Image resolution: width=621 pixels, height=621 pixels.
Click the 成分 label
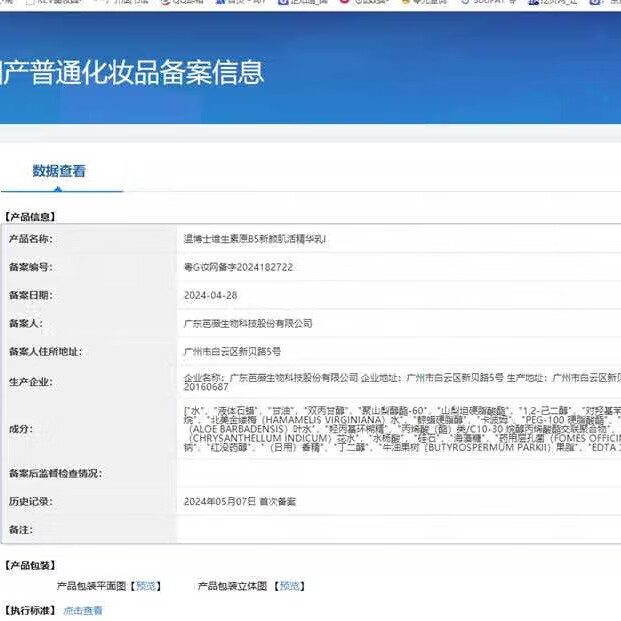21,429
